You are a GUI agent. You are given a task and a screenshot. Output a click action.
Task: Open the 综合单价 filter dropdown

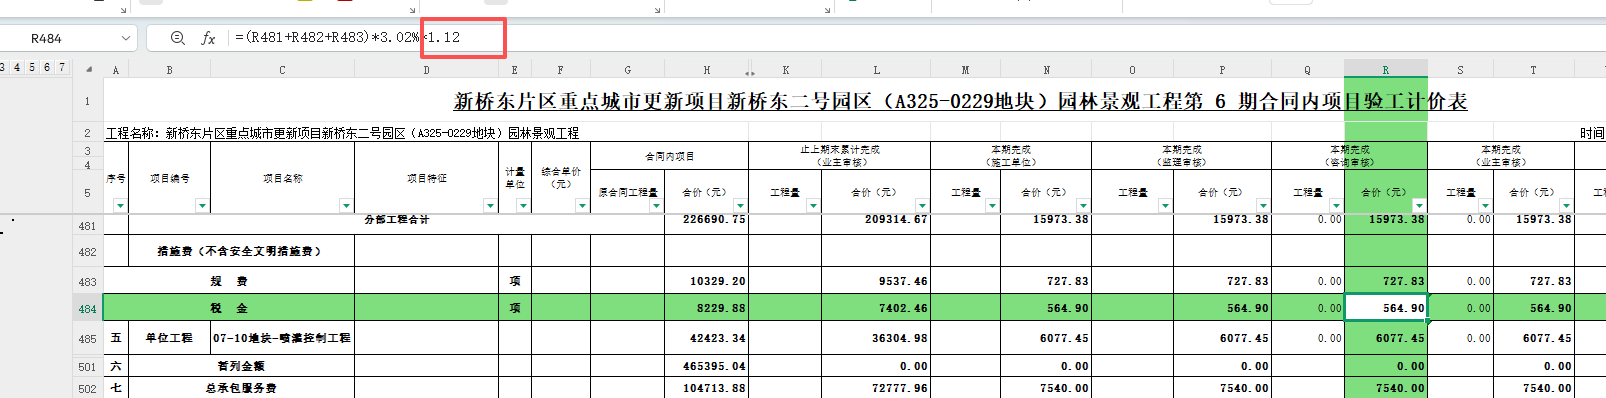pyautogui.click(x=582, y=205)
